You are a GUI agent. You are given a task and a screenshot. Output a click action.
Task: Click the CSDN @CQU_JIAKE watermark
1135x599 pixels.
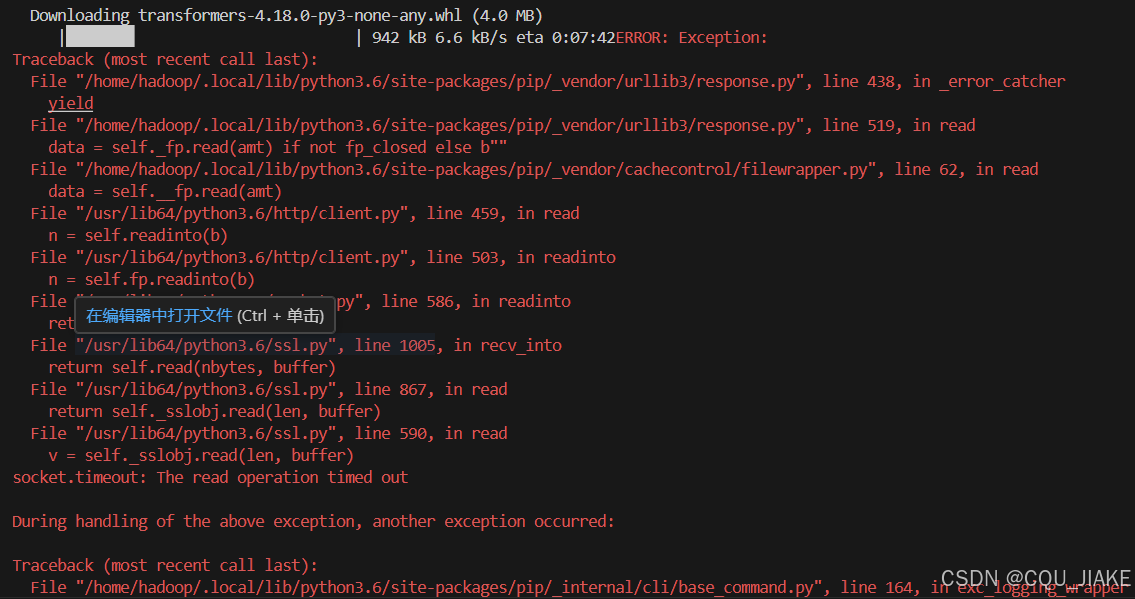coord(1035,578)
